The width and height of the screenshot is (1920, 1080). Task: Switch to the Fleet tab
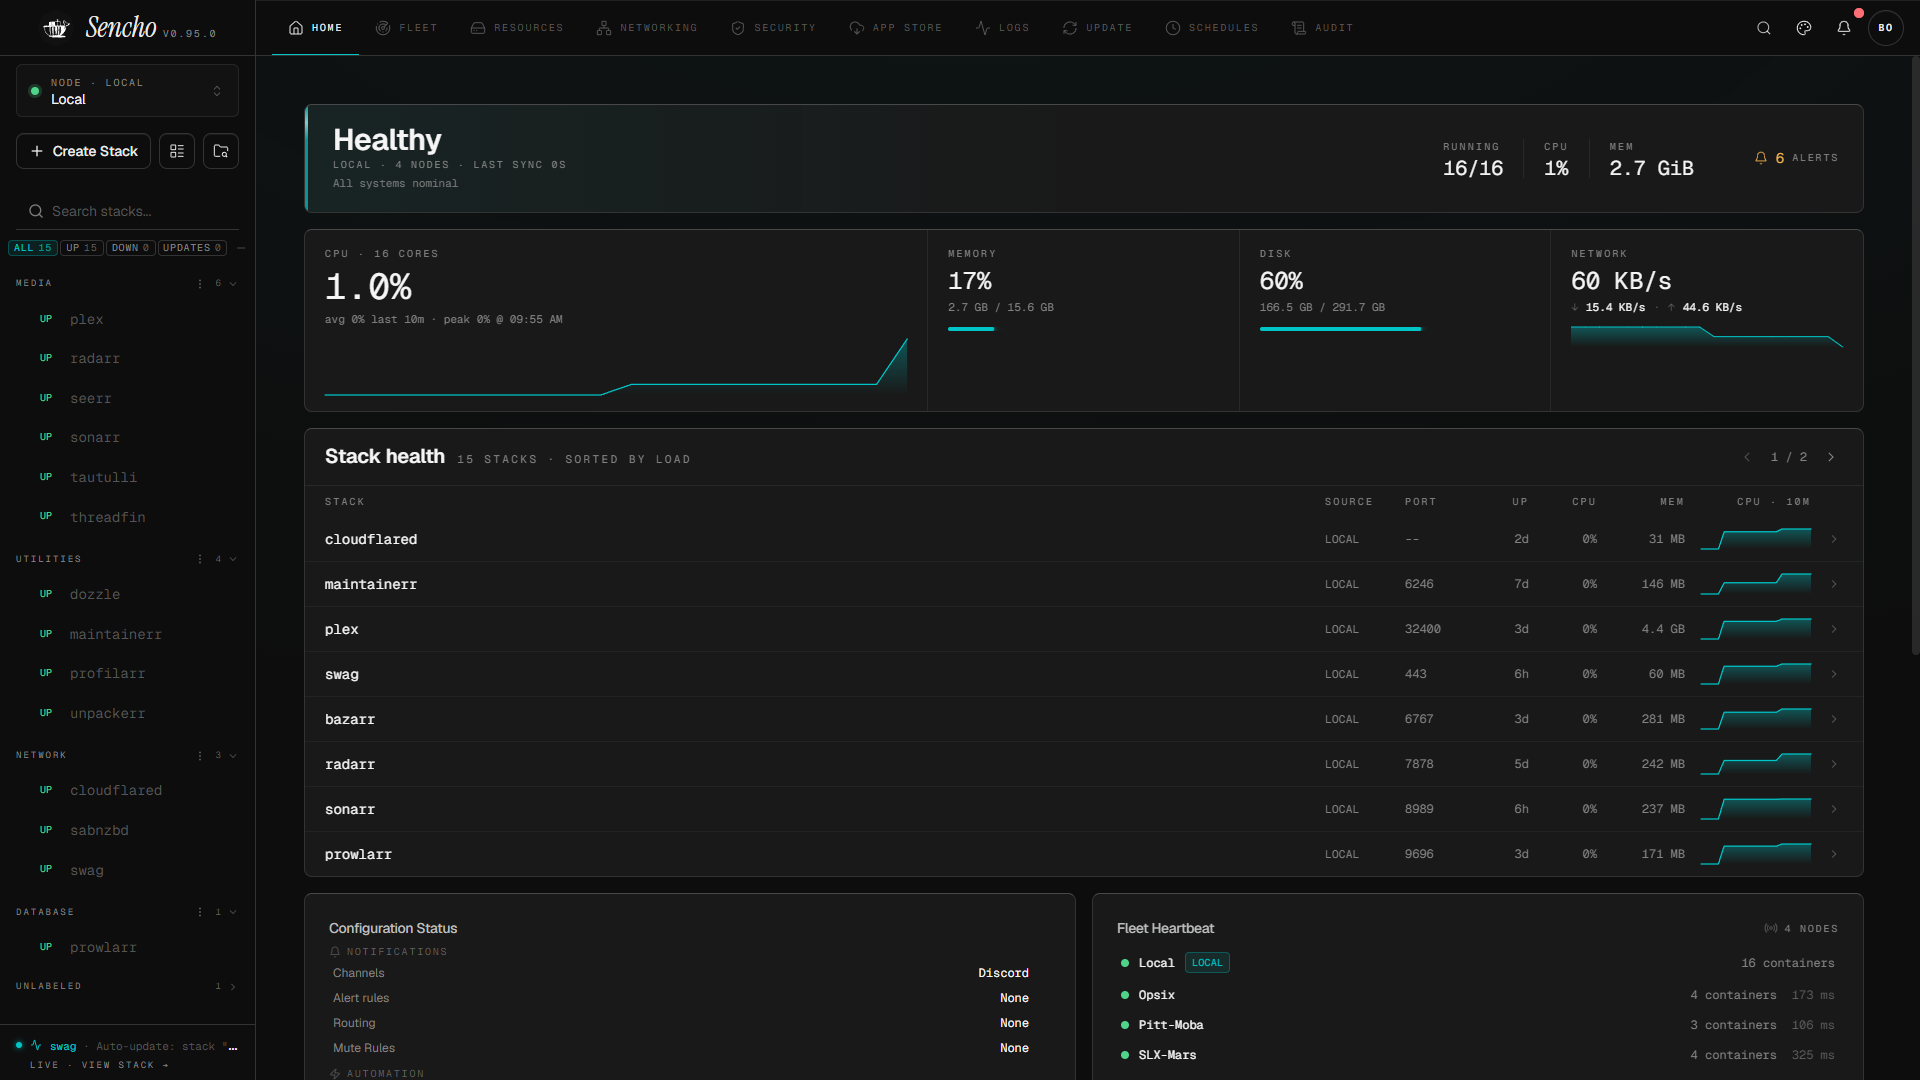[x=406, y=28]
